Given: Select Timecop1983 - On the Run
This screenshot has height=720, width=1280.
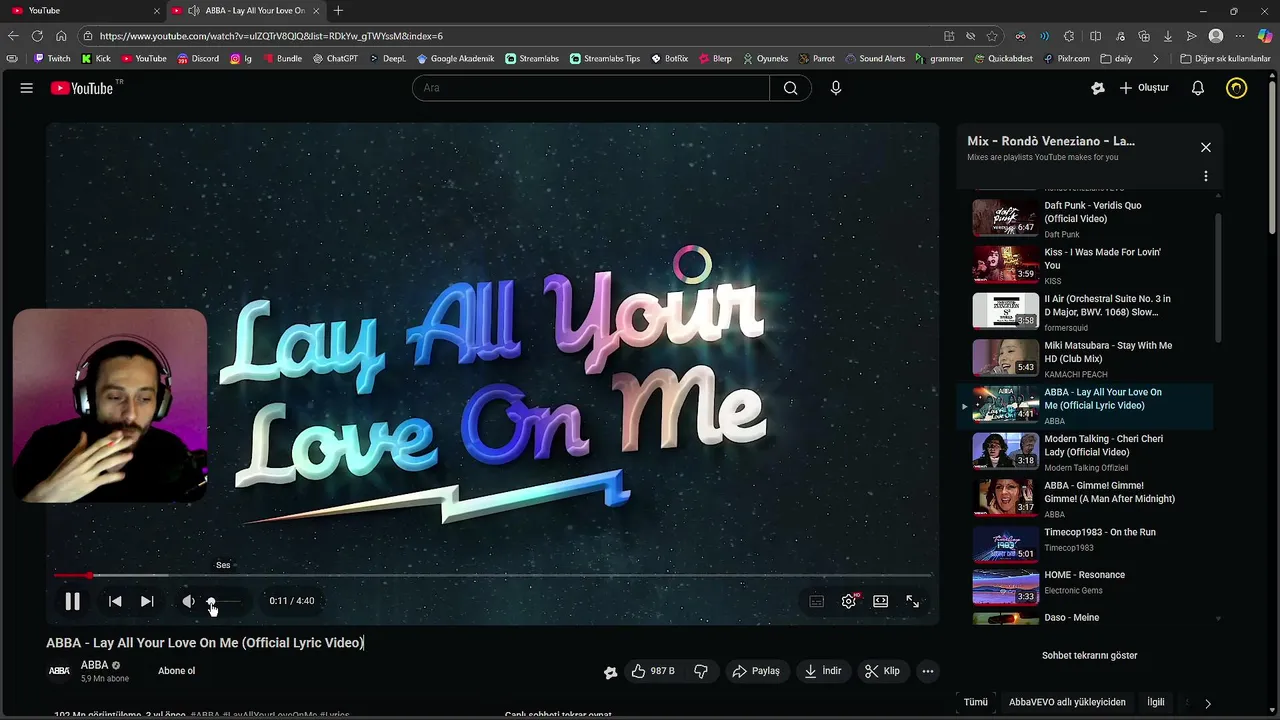Looking at the screenshot, I should pos(1085,545).
